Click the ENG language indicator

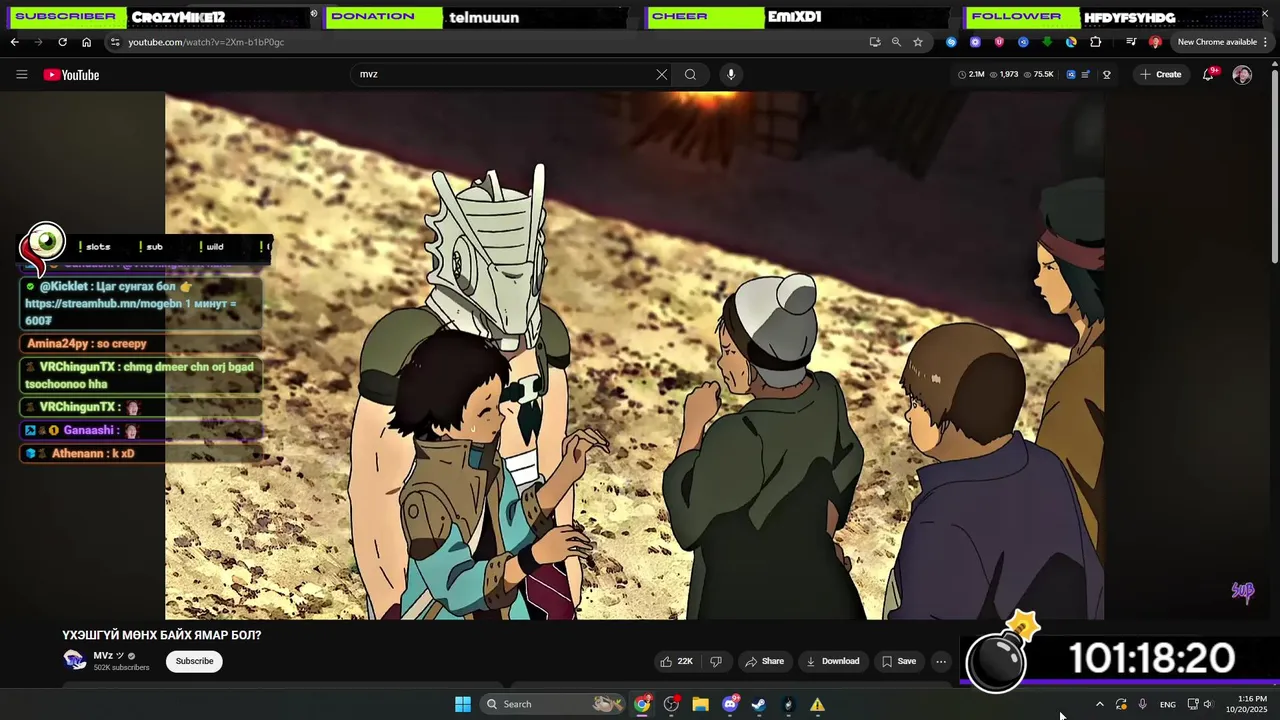pyautogui.click(x=1167, y=704)
